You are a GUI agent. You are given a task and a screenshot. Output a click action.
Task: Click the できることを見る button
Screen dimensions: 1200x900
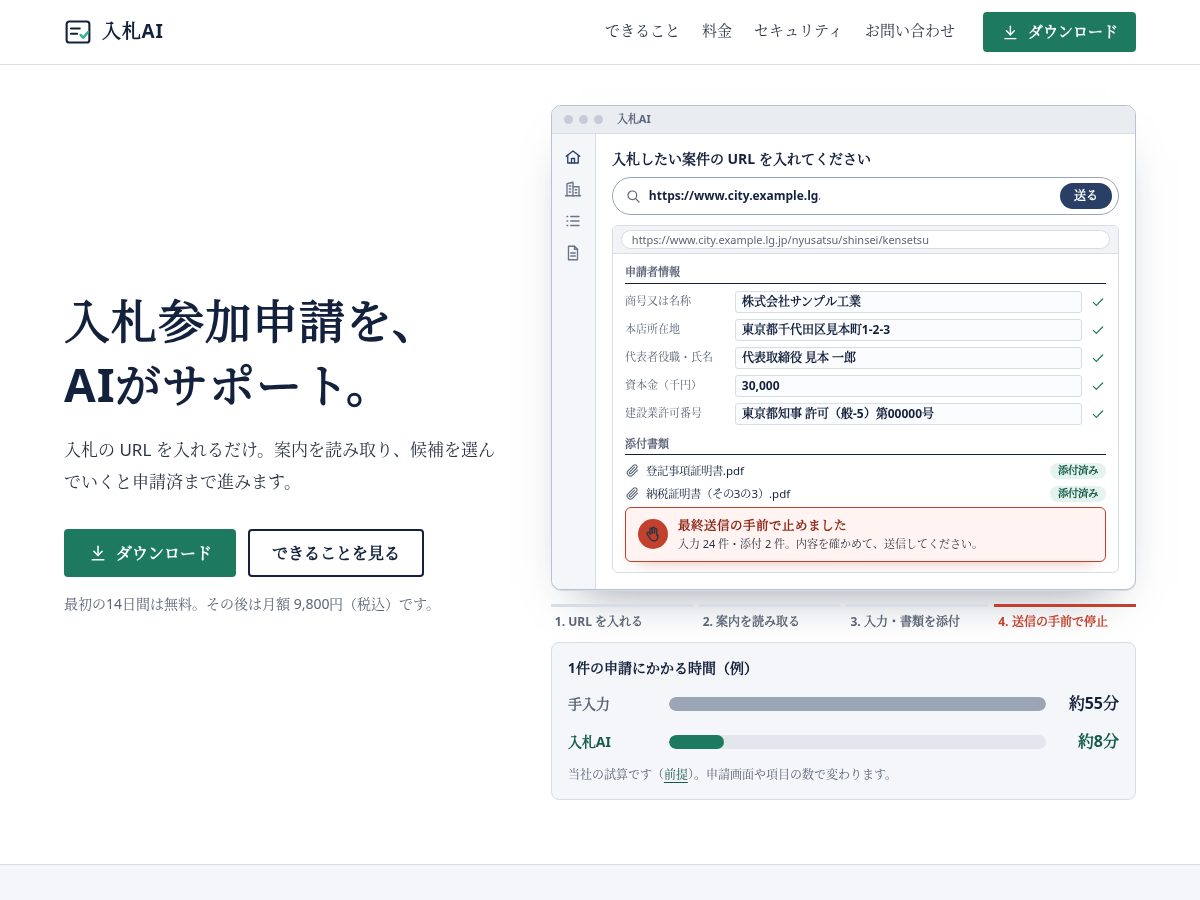tap(336, 553)
